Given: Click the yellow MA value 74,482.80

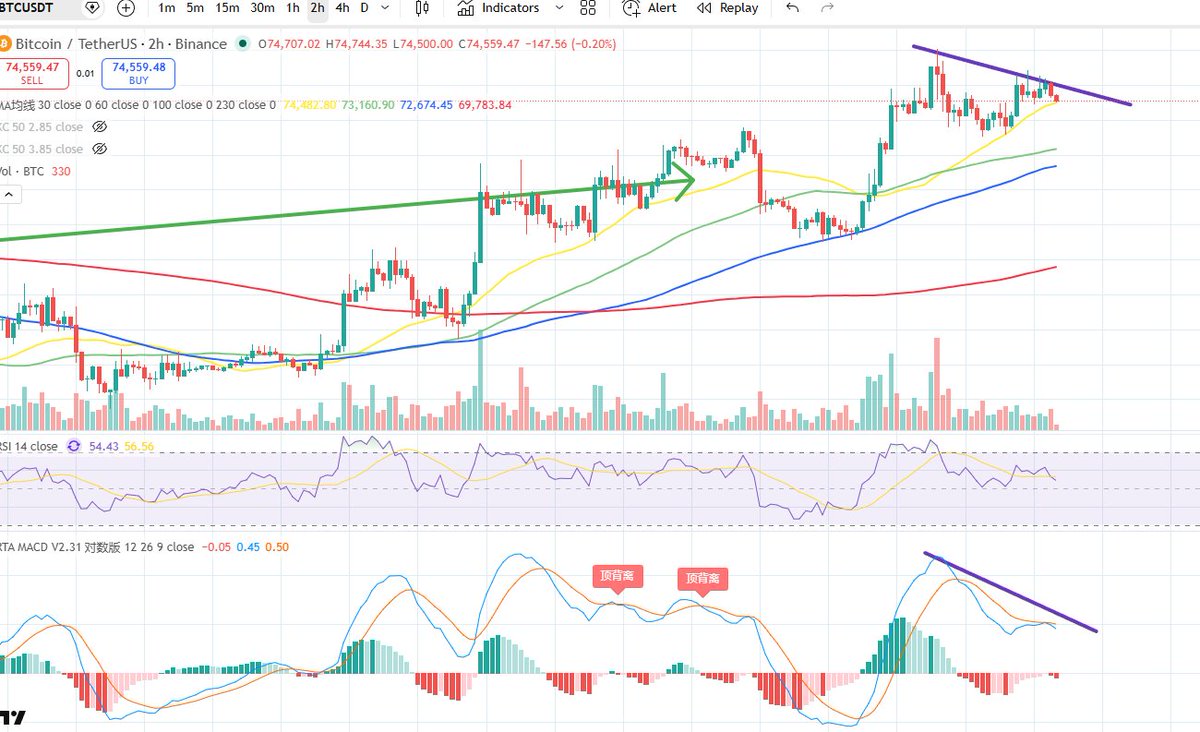Looking at the screenshot, I should click(310, 105).
